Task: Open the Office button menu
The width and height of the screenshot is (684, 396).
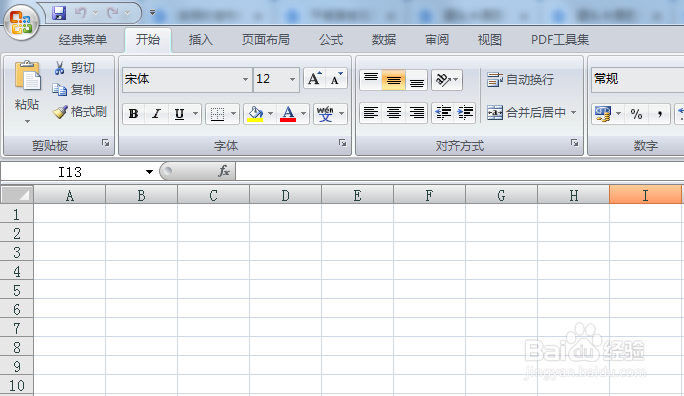Action: pos(21,22)
